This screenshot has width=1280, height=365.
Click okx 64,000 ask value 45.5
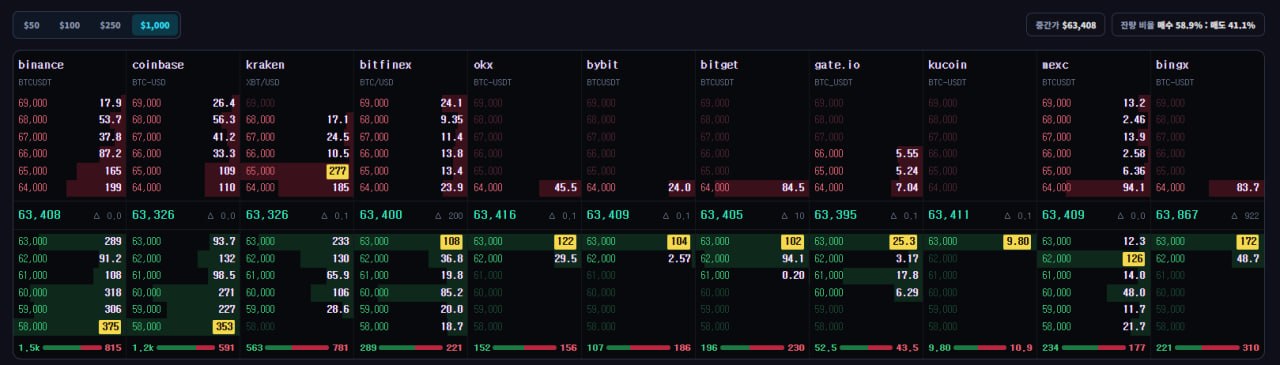tap(565, 188)
